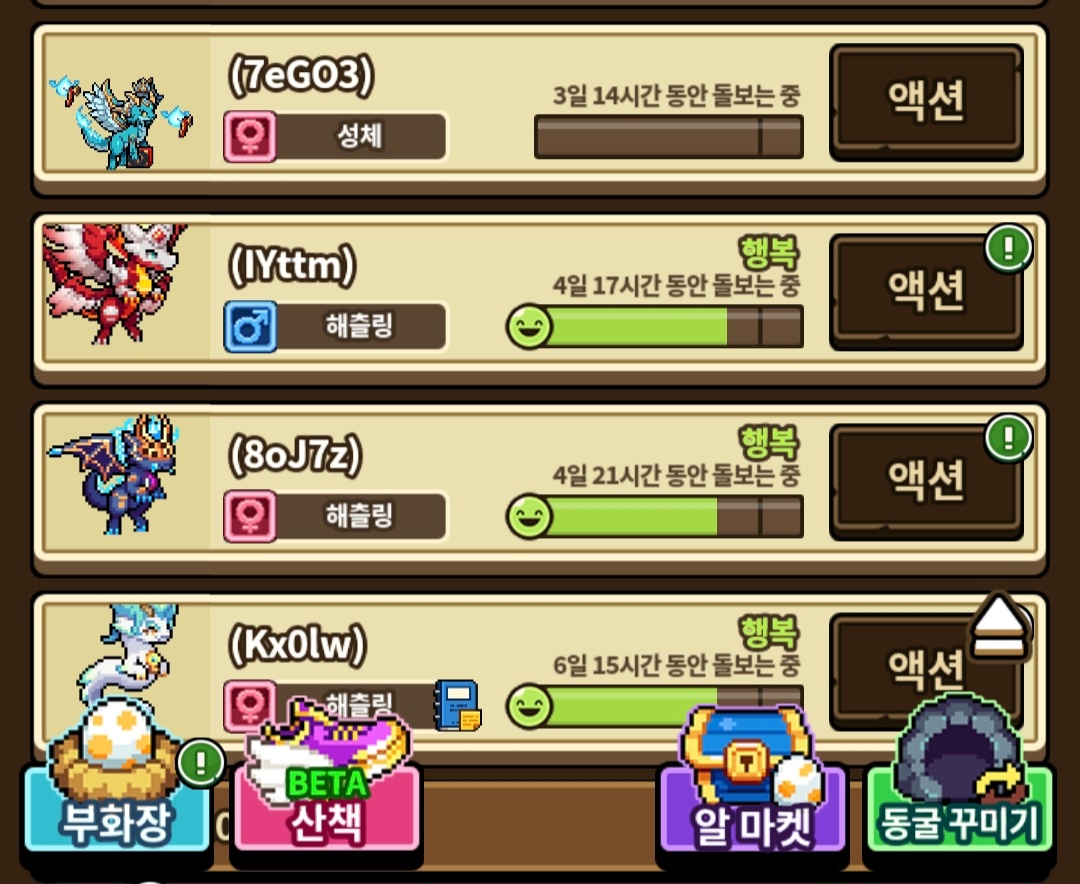Click the scroll-to-top arrow button
Screen dimensions: 1080x884
tap(999, 627)
